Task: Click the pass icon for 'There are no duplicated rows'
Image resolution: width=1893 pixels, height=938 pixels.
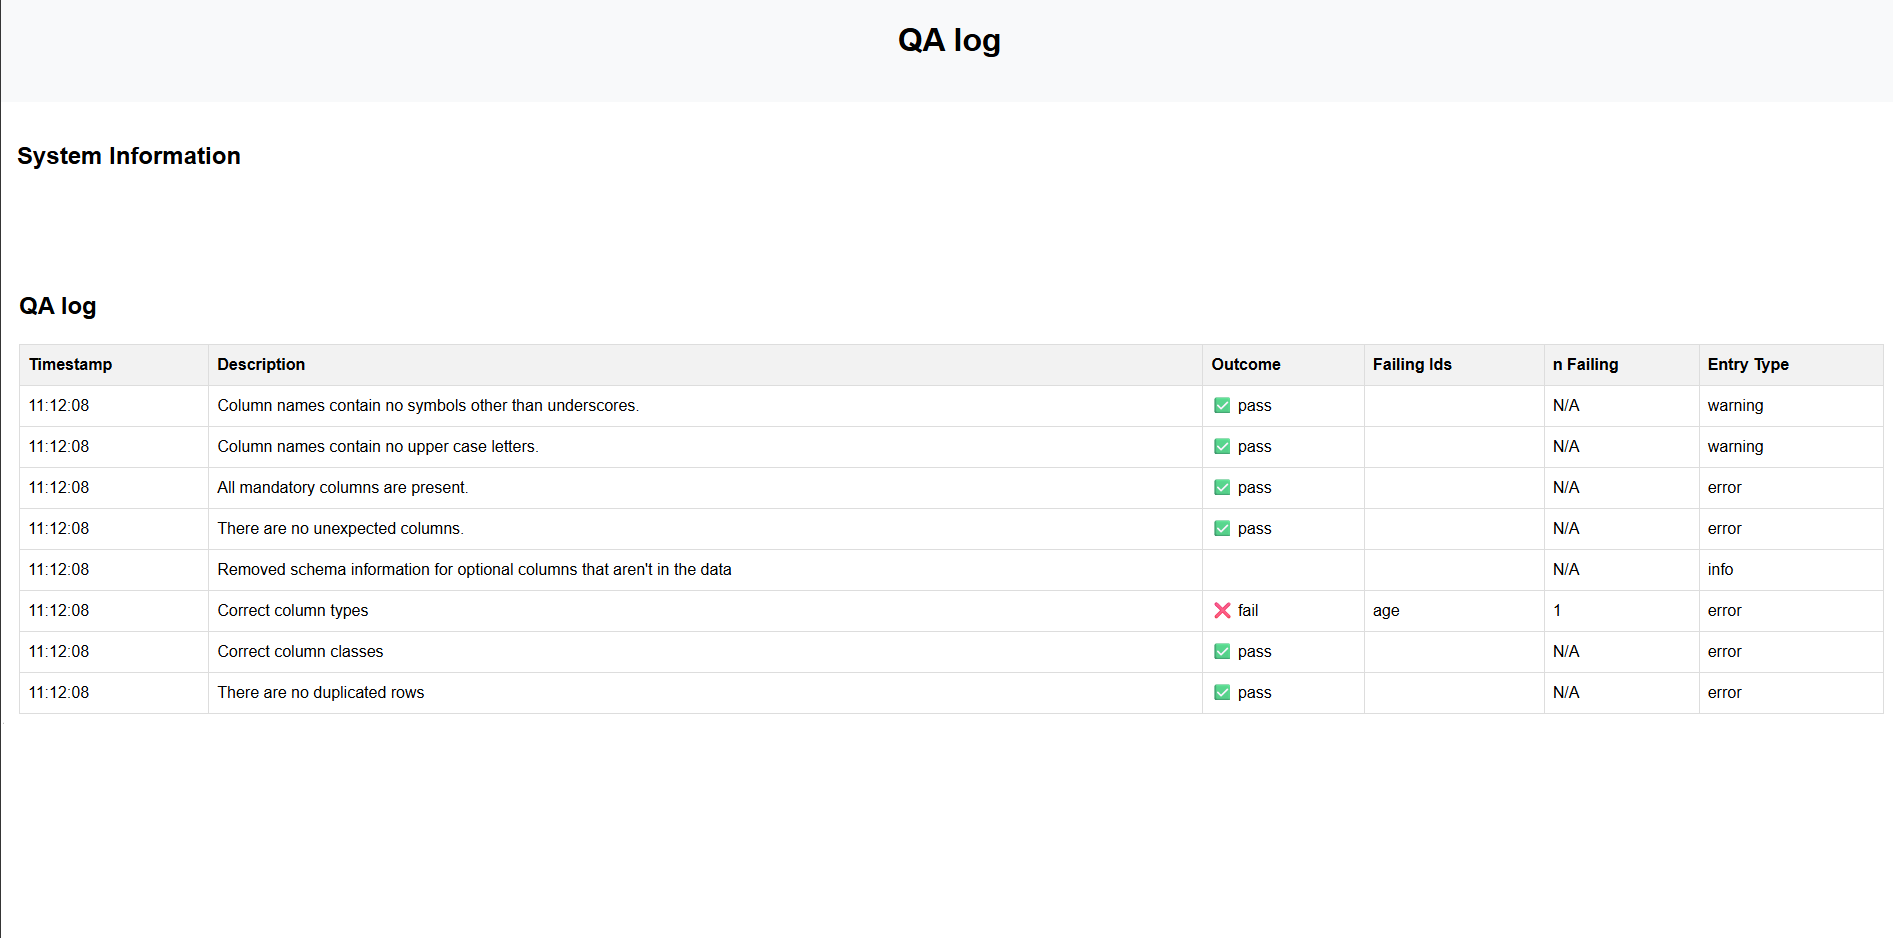Action: point(1222,692)
